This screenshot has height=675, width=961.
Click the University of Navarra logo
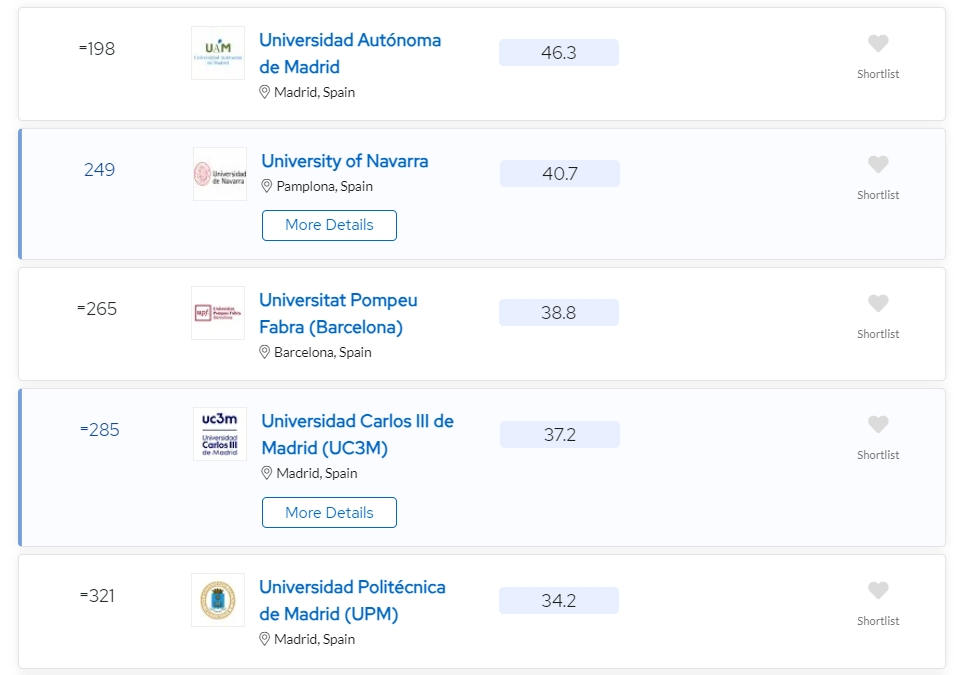(219, 174)
